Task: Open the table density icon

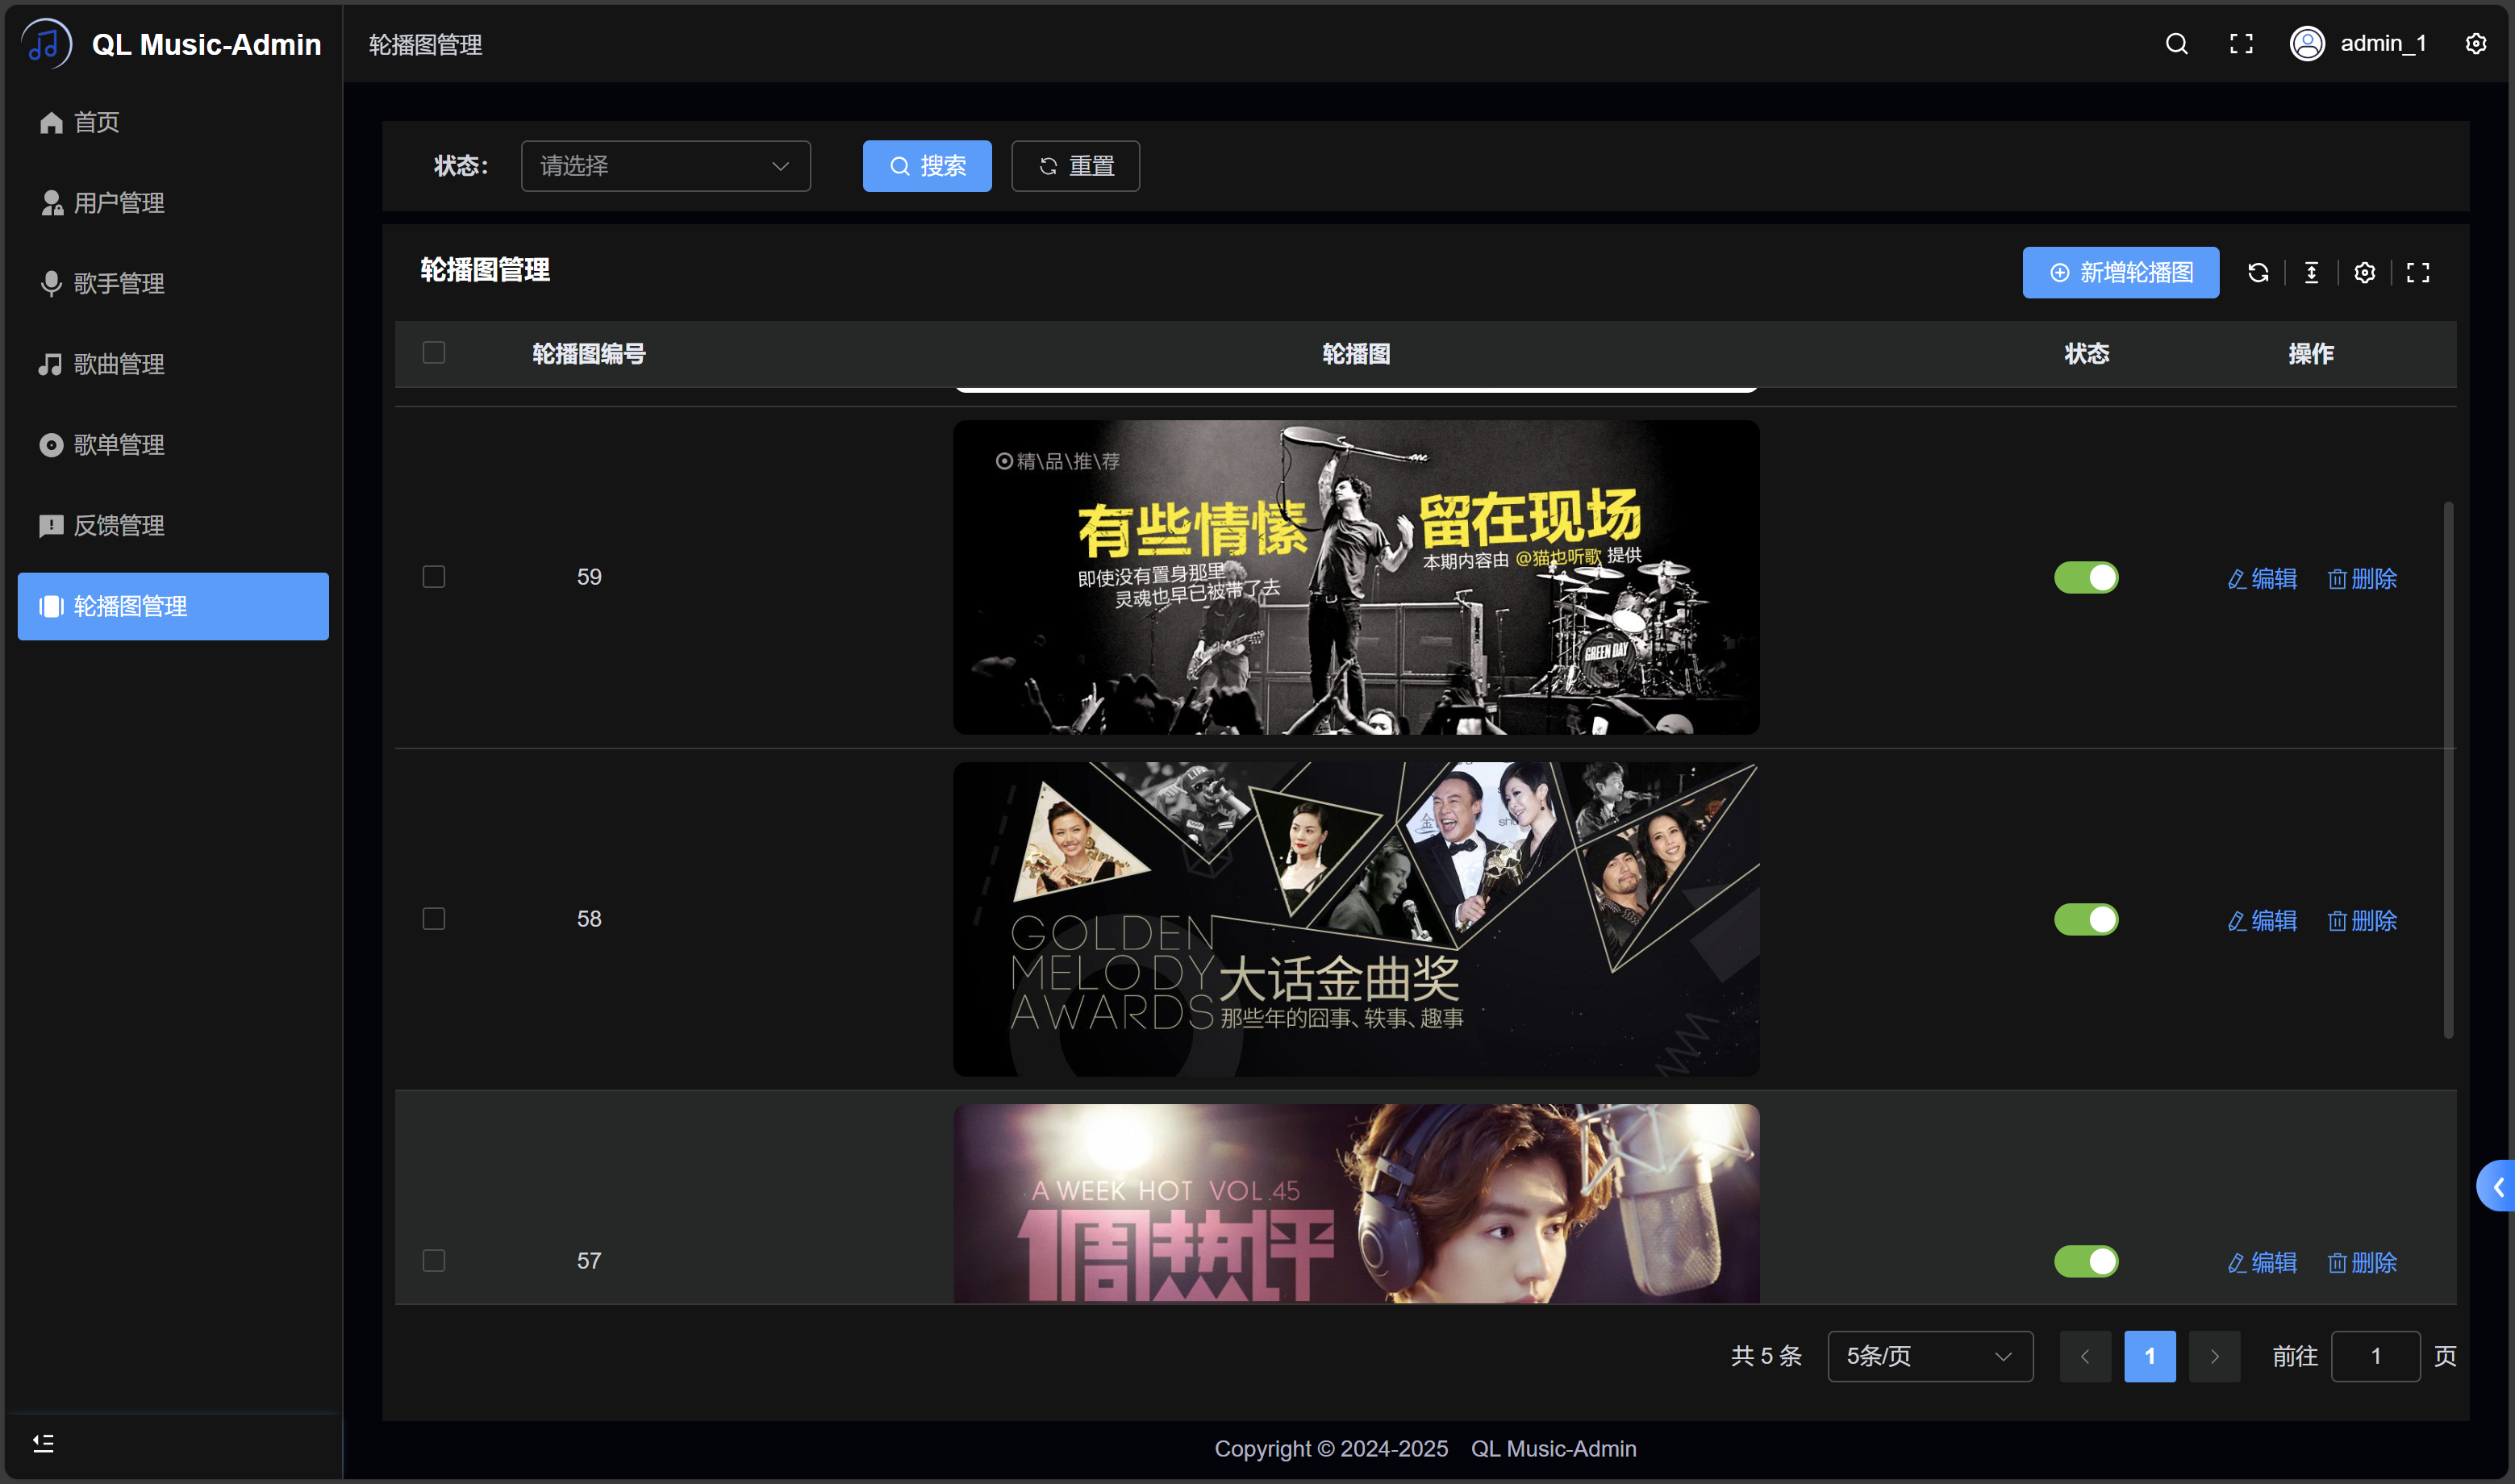Action: (x=2311, y=273)
